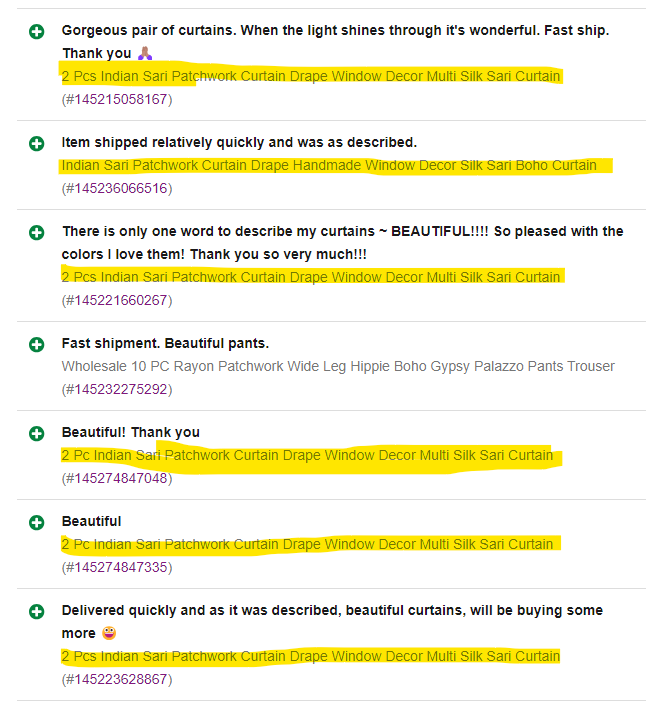Click praying hands emoji after "Thank you"
Image resolution: width=646 pixels, height=711 pixels.
pyautogui.click(x=144, y=53)
